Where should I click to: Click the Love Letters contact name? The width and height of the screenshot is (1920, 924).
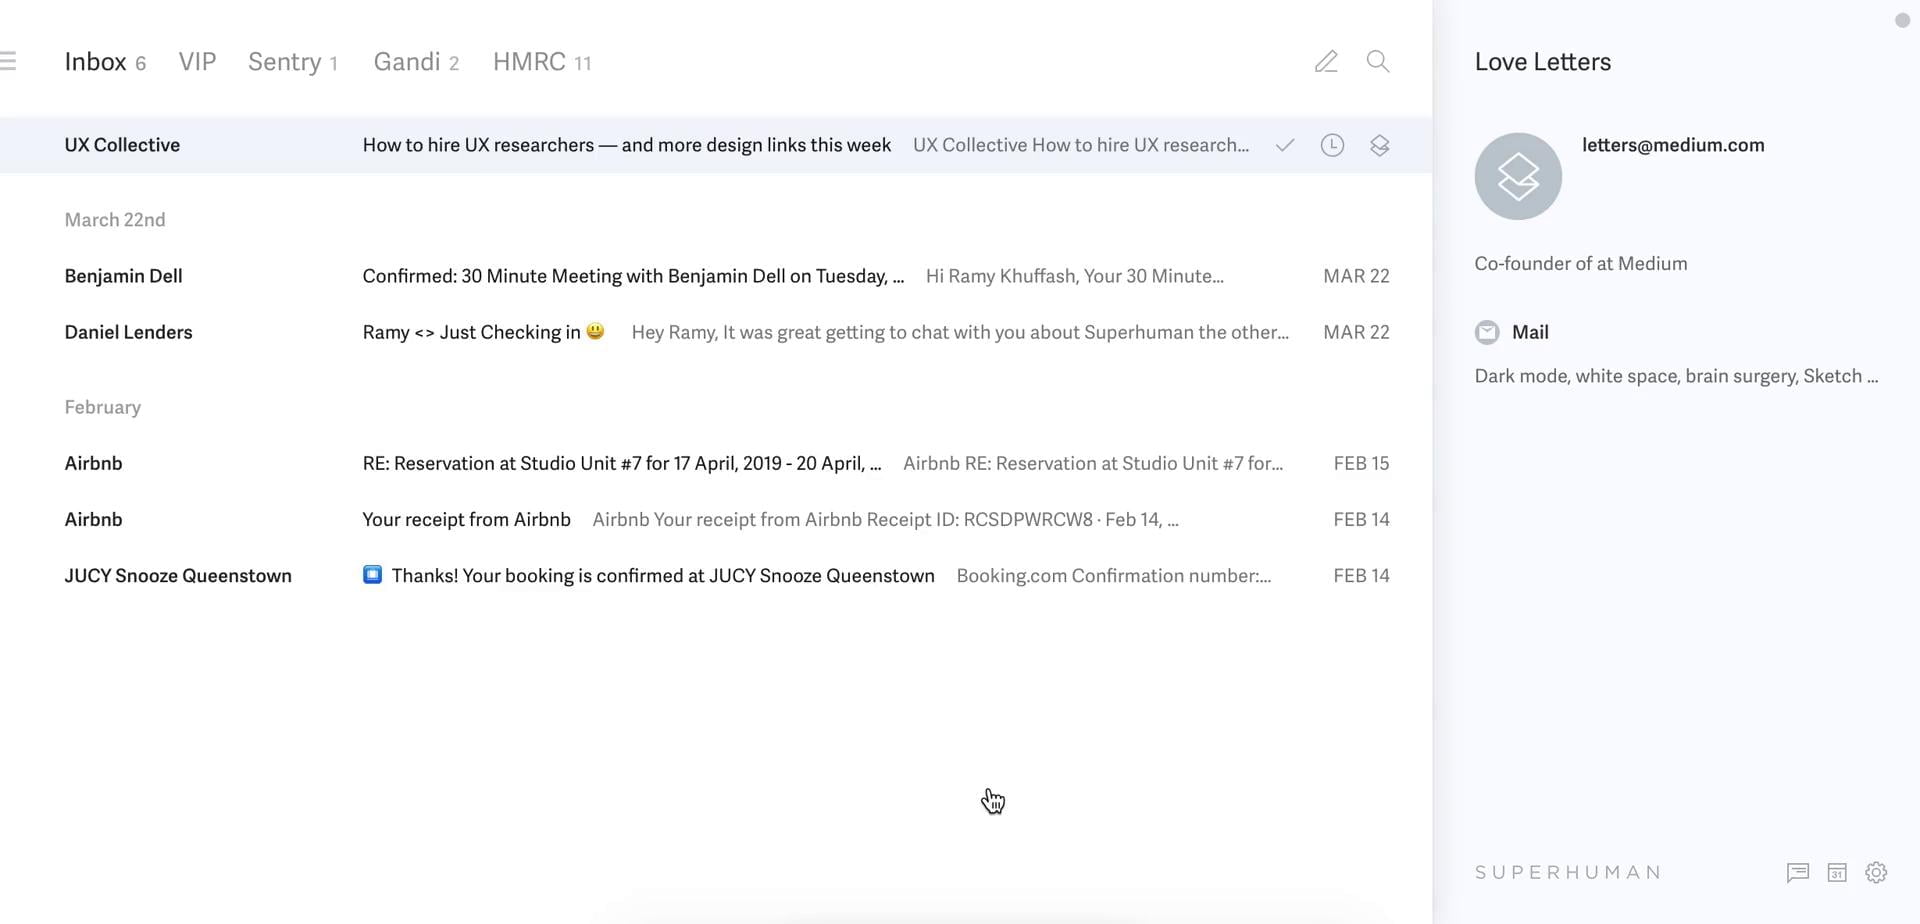pos(1543,62)
